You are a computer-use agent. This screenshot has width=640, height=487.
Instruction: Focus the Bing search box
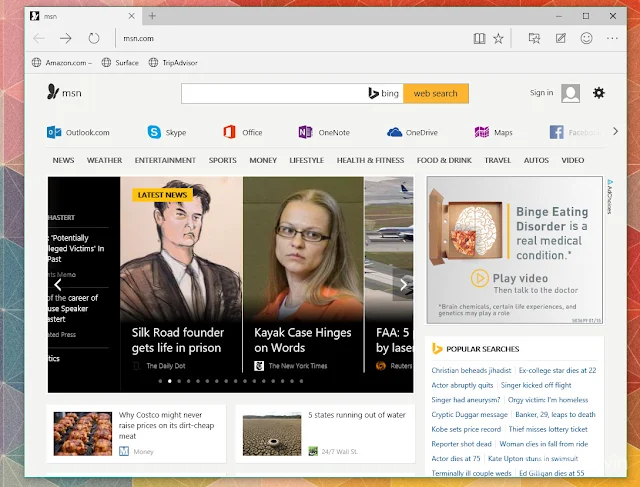click(274, 93)
